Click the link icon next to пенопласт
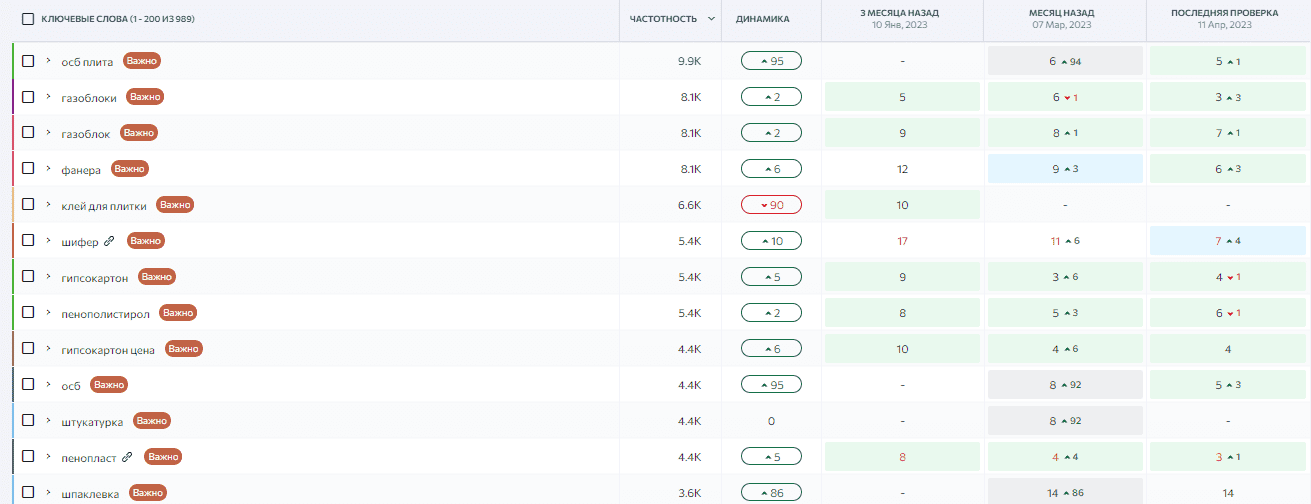Screen dimensions: 1311x504 [x=127, y=457]
